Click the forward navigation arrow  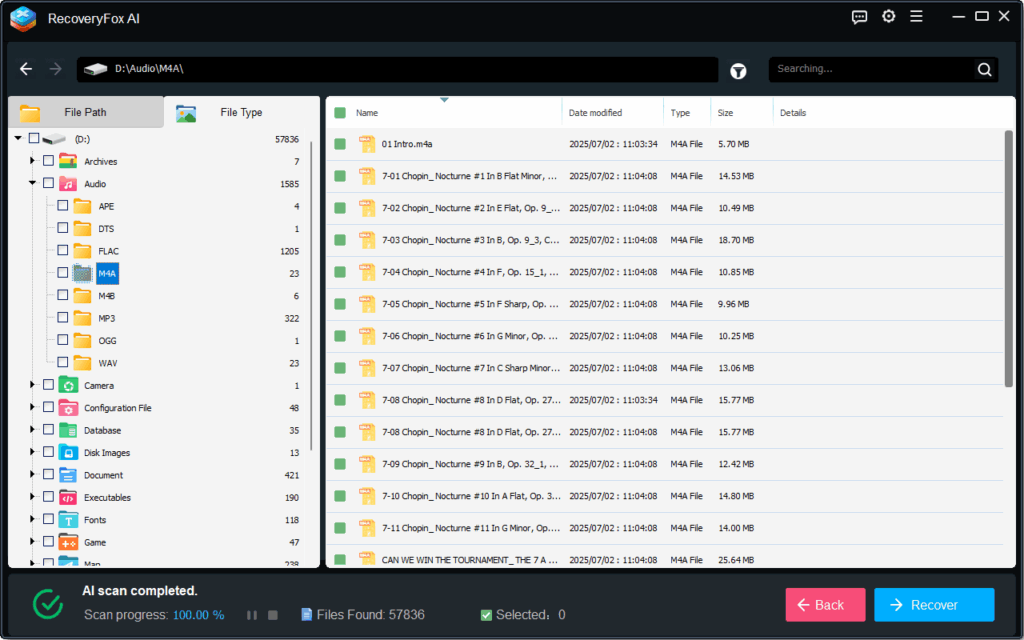pos(56,69)
